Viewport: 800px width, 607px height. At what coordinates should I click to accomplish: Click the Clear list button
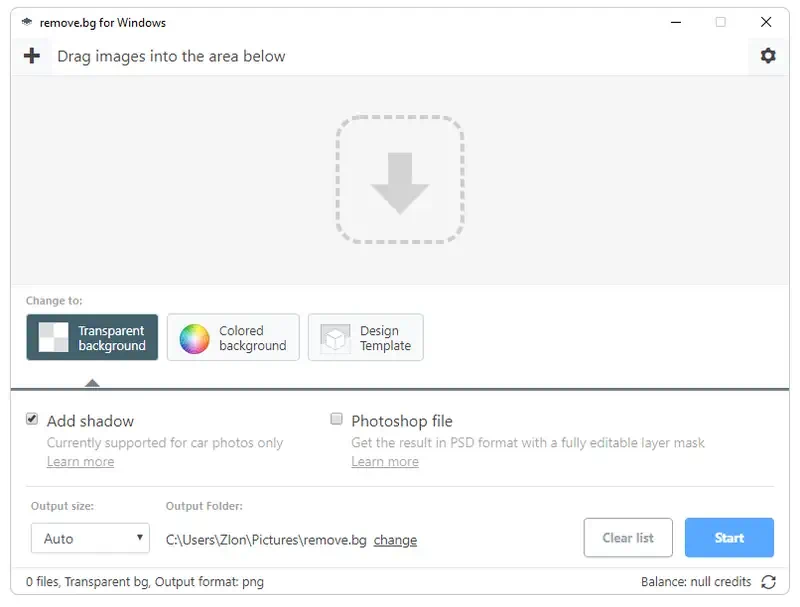tap(628, 538)
